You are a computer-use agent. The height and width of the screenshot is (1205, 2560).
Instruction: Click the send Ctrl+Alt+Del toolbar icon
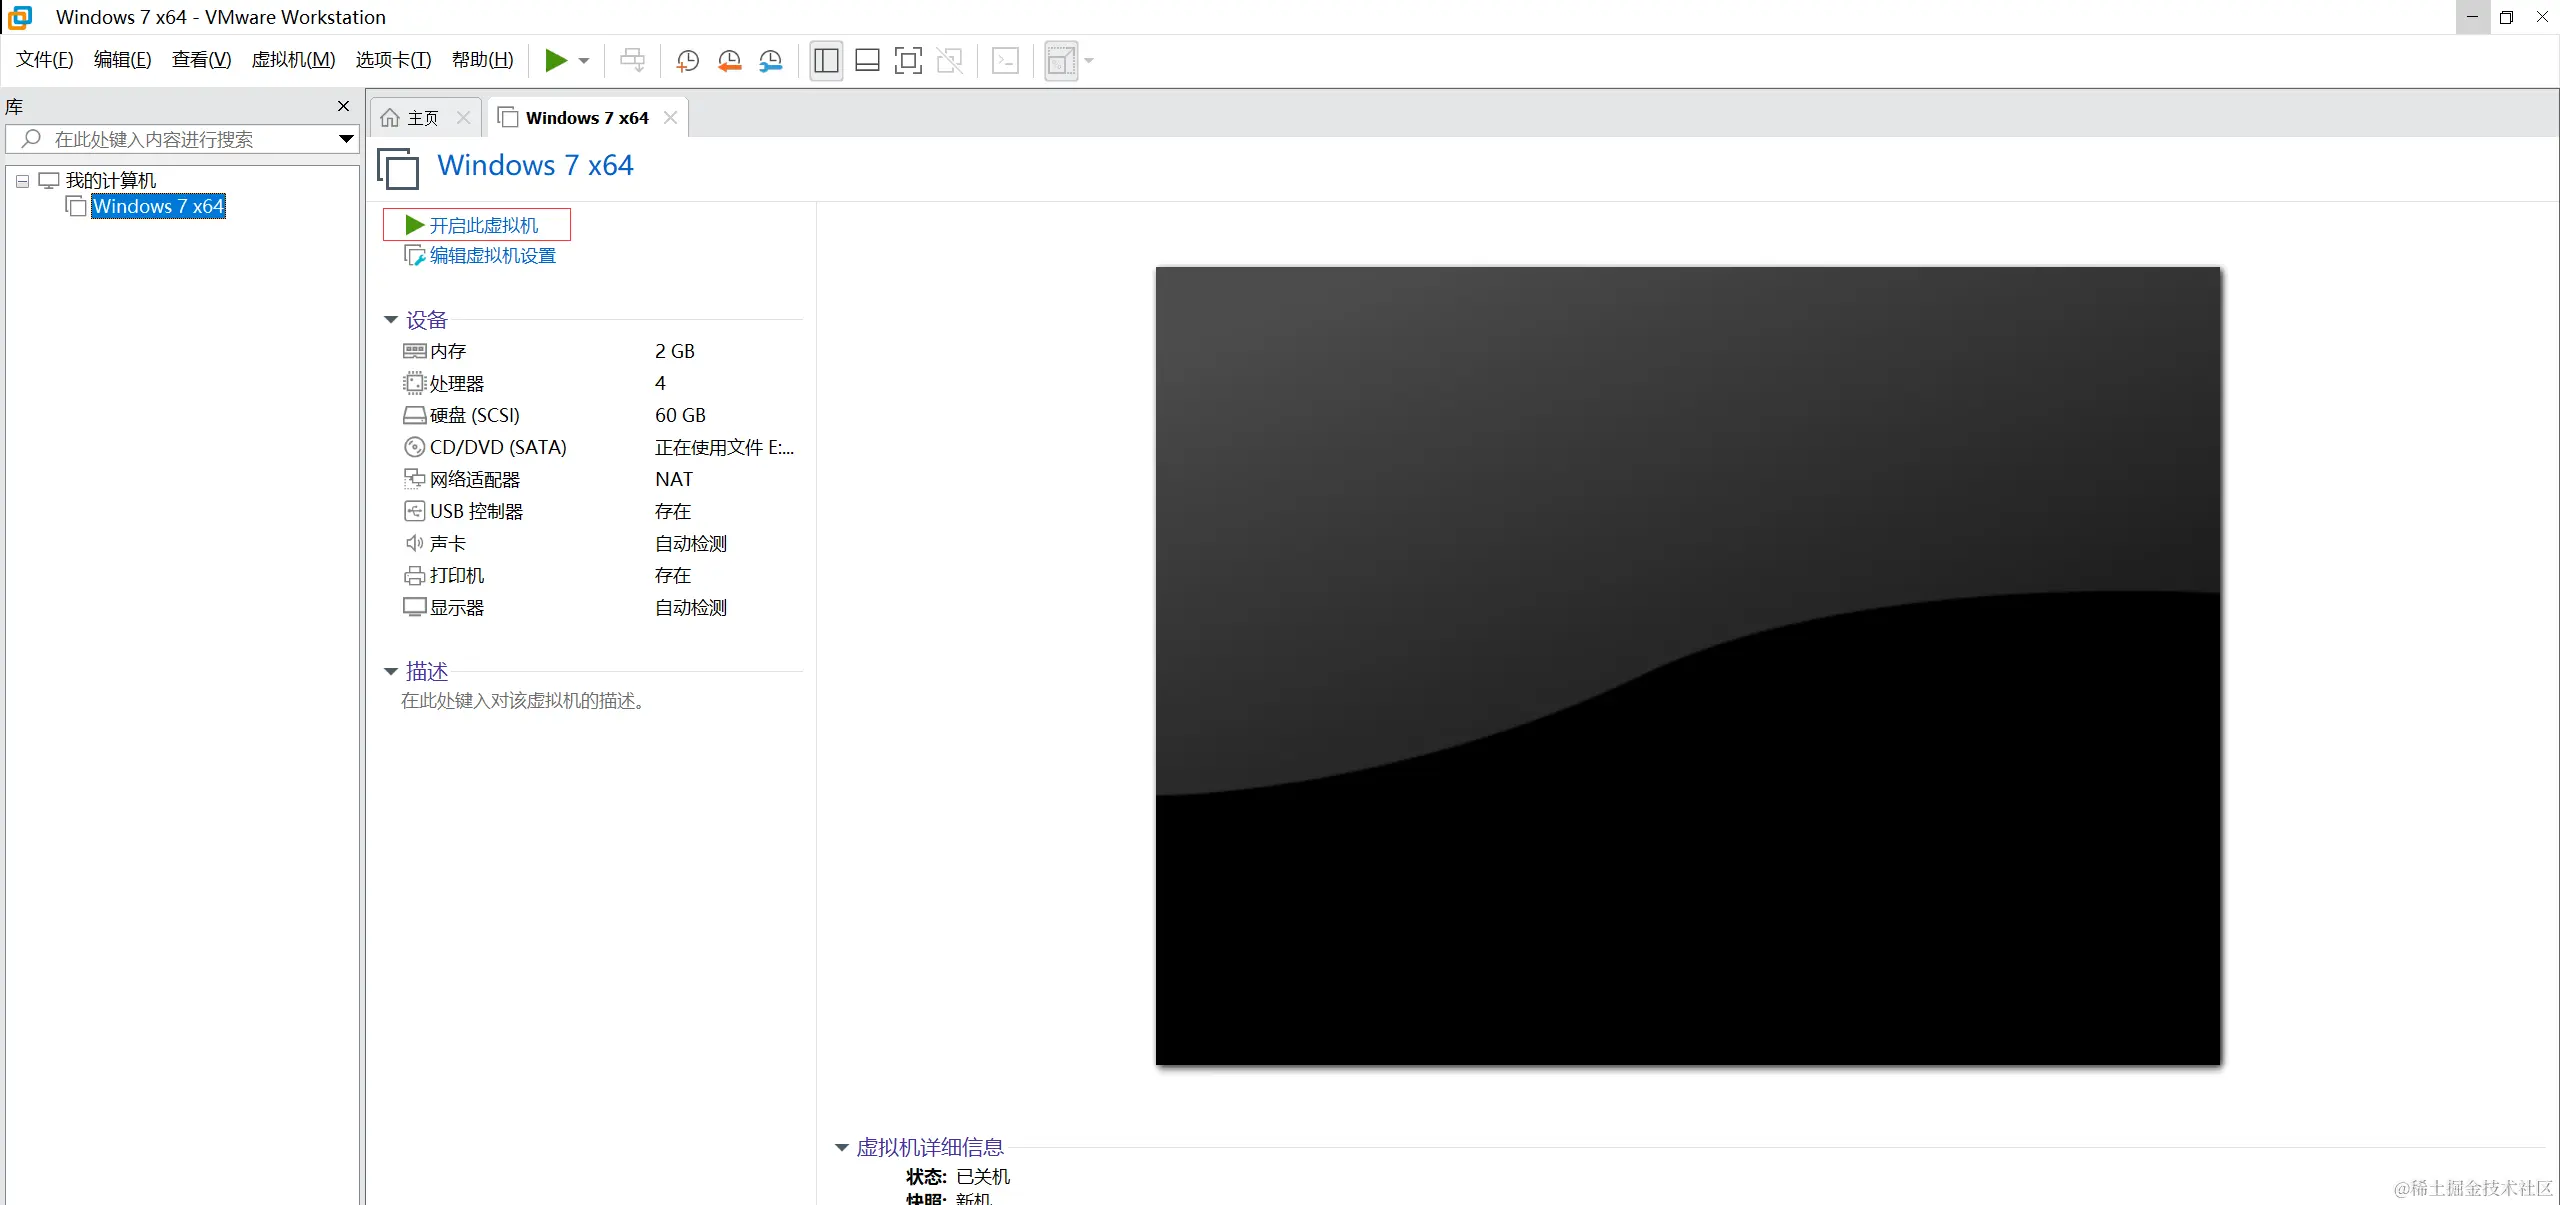(x=632, y=61)
